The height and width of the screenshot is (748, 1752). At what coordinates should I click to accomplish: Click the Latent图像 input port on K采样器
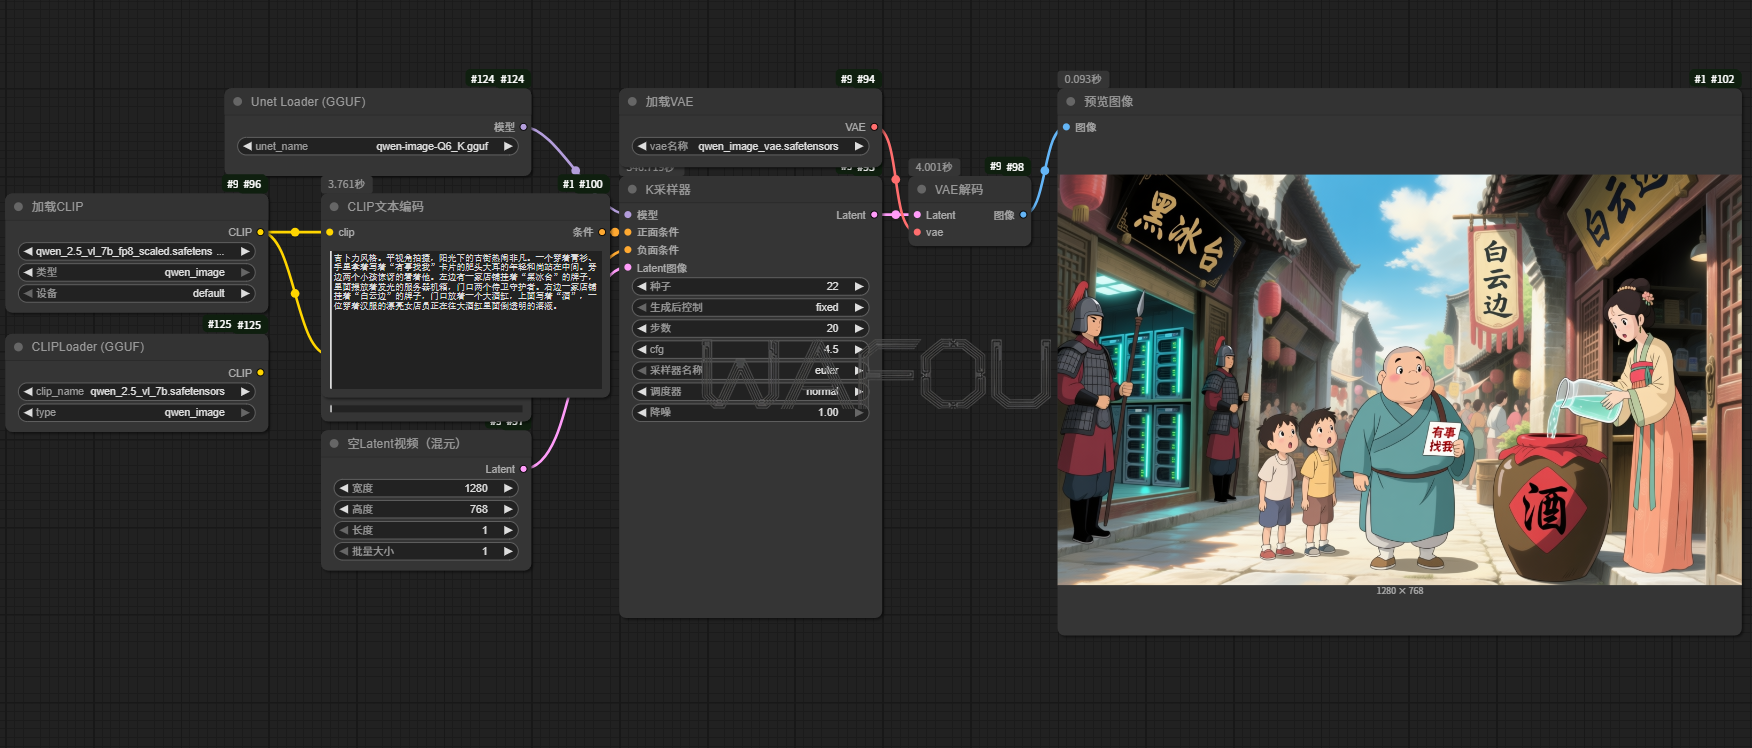point(628,268)
